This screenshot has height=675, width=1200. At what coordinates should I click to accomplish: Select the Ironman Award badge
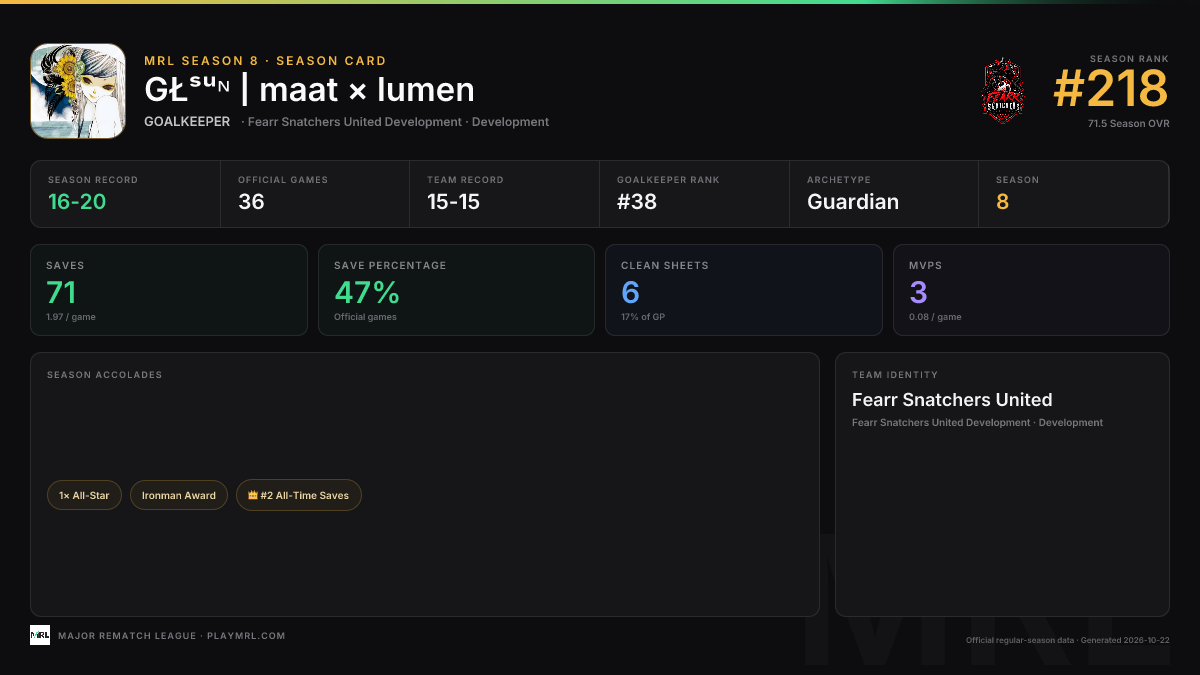click(x=179, y=495)
